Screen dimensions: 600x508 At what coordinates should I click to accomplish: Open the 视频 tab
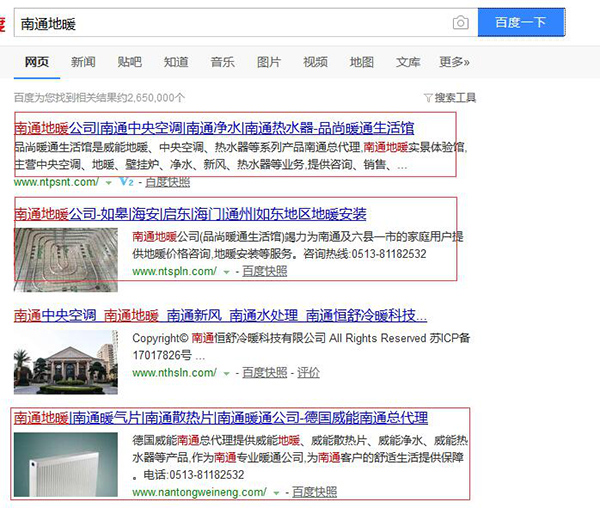click(x=315, y=62)
